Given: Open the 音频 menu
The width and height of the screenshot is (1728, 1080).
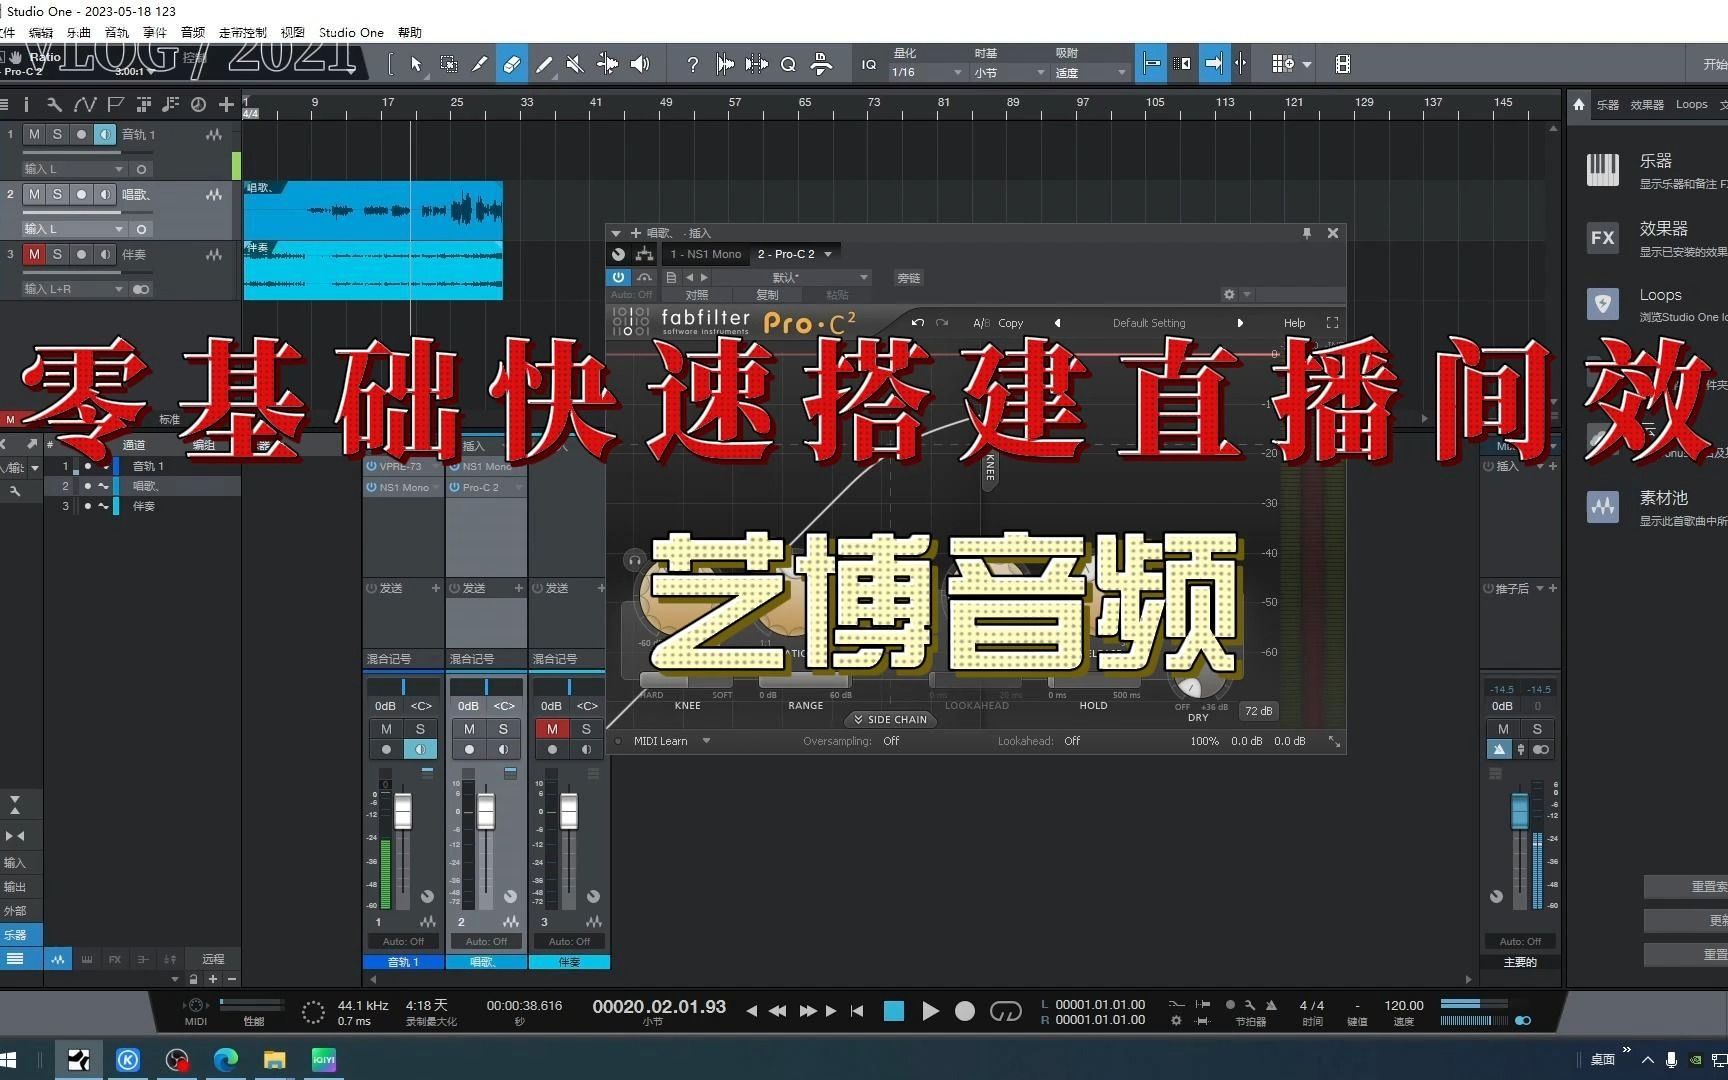Looking at the screenshot, I should pyautogui.click(x=193, y=32).
